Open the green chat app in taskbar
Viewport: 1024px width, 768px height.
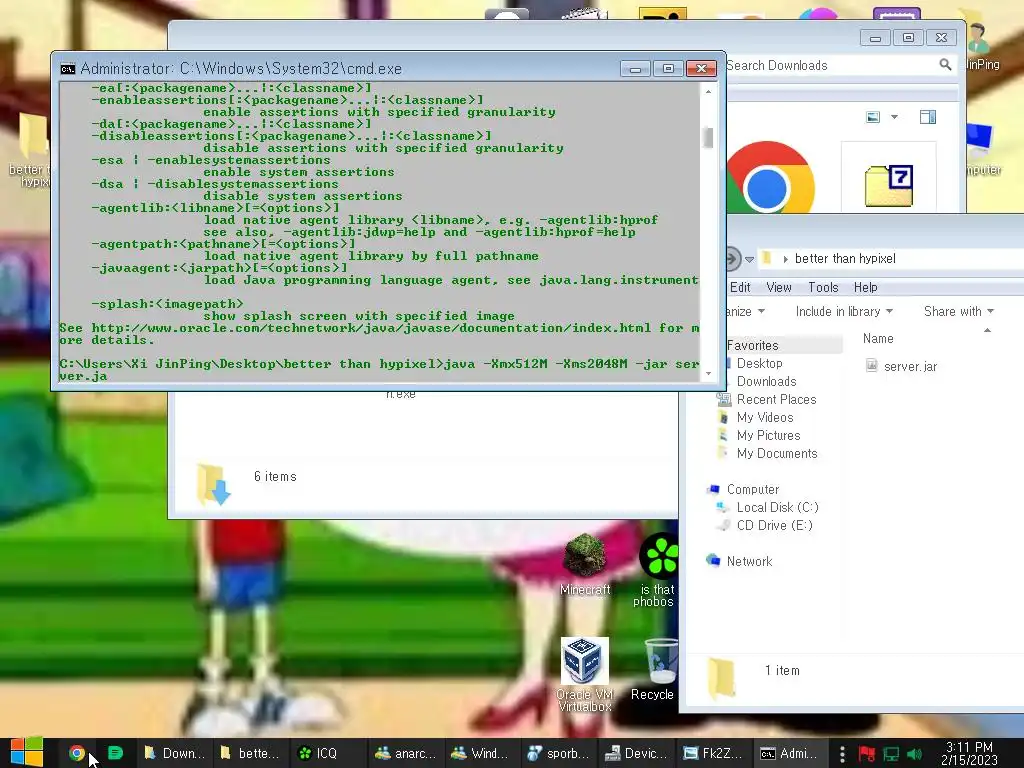(x=115, y=753)
